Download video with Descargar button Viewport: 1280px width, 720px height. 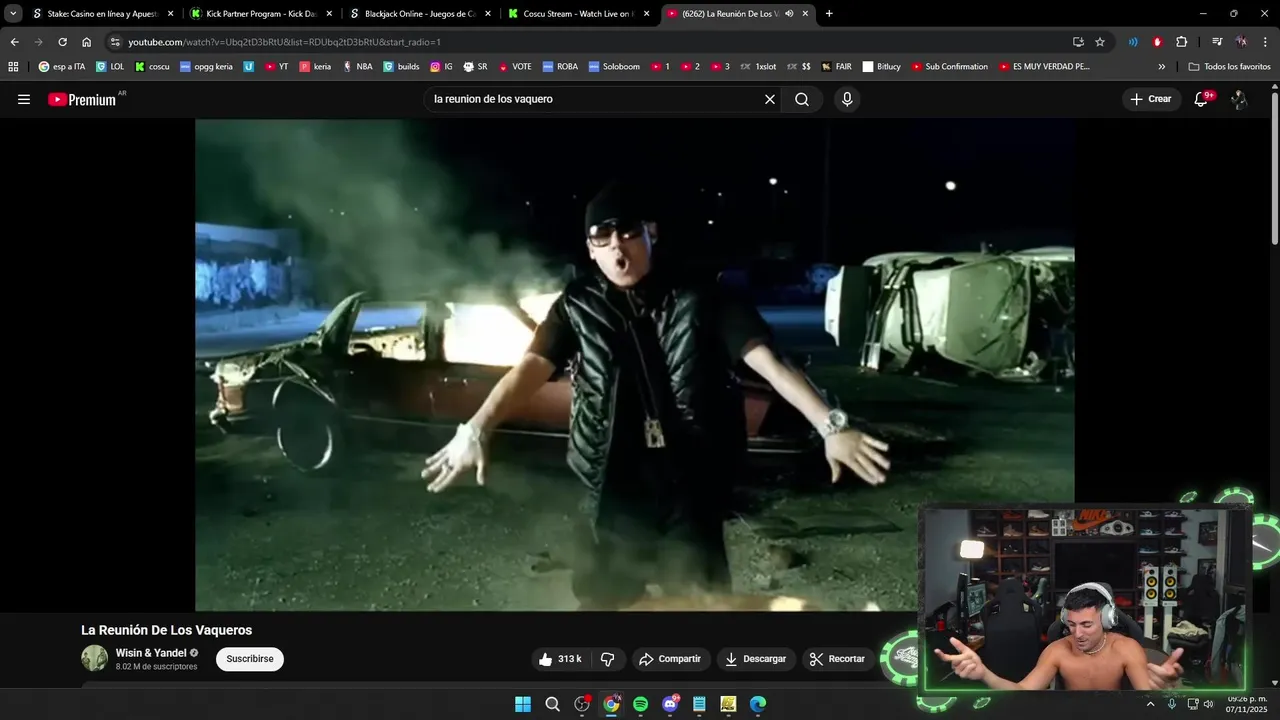[755, 659]
